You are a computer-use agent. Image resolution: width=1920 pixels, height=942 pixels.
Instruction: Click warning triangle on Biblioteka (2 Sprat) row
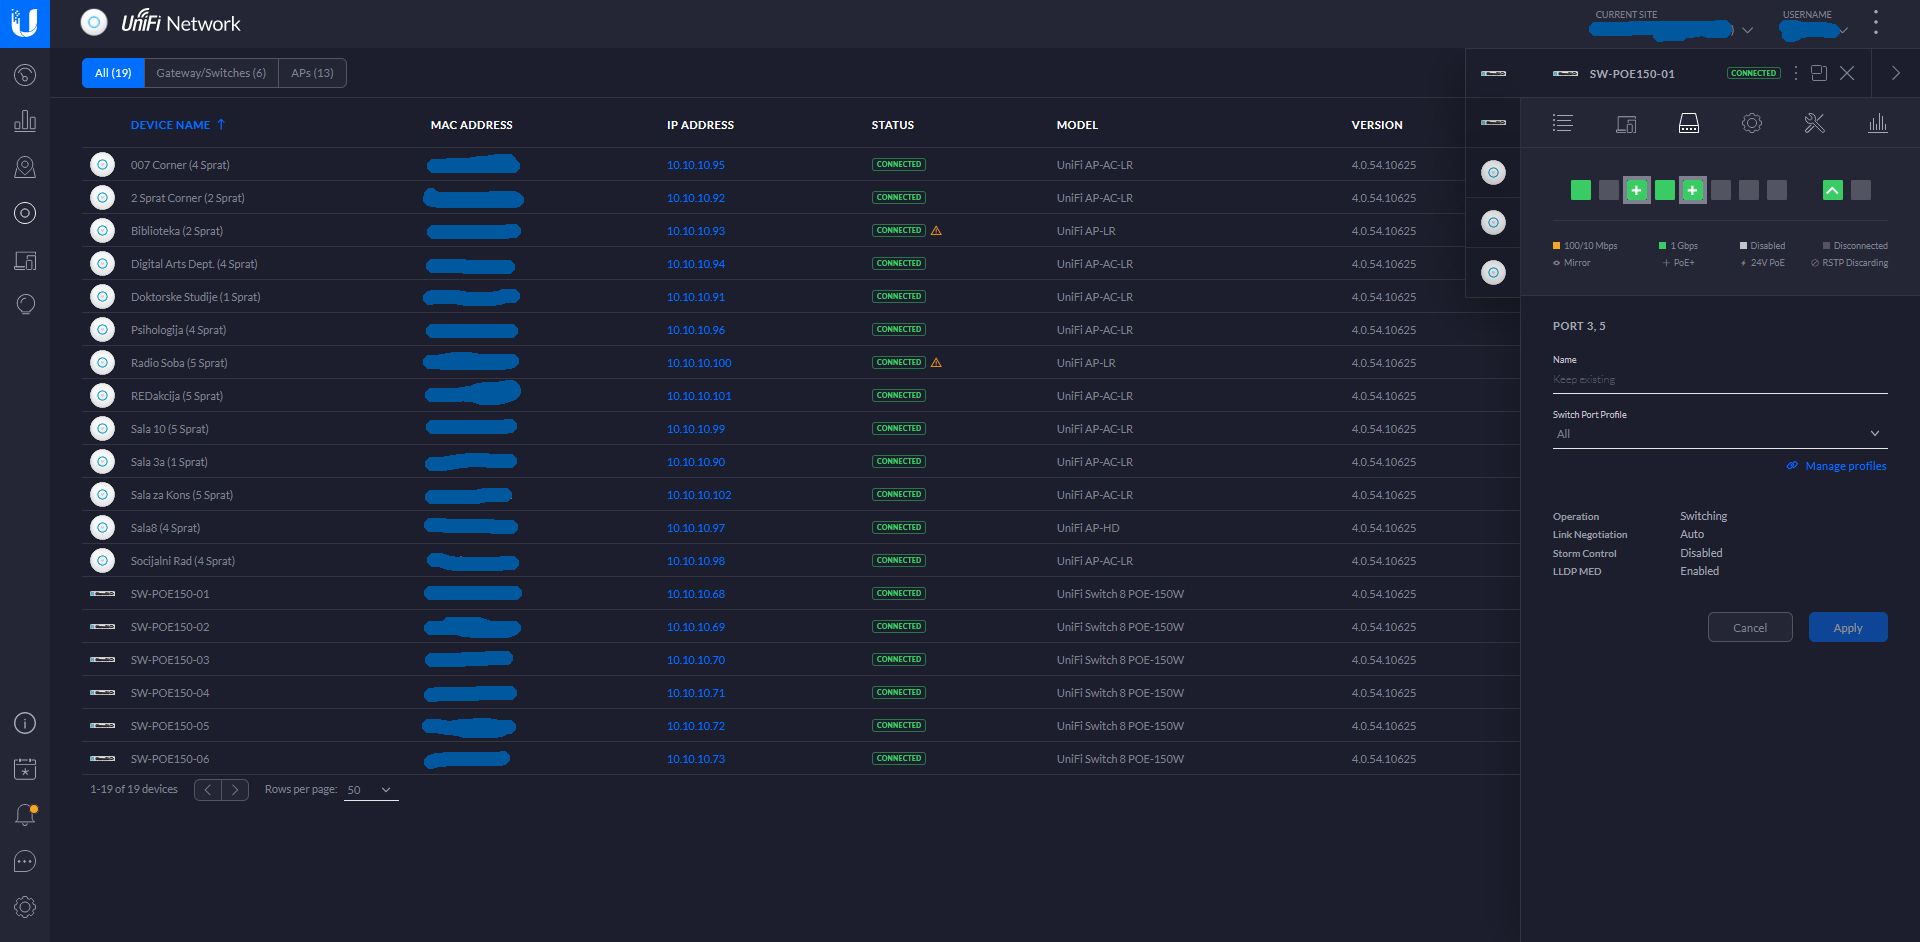(936, 231)
